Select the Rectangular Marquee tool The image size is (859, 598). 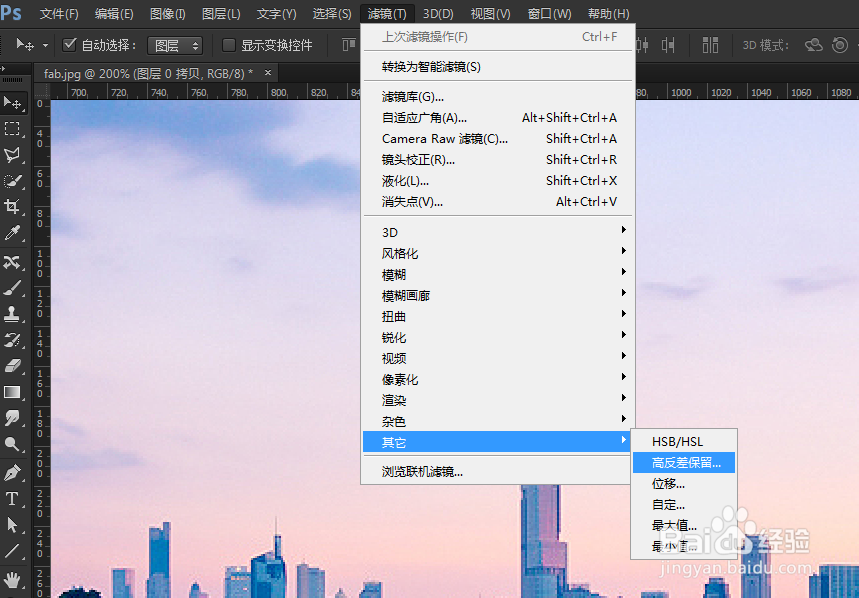point(12,129)
